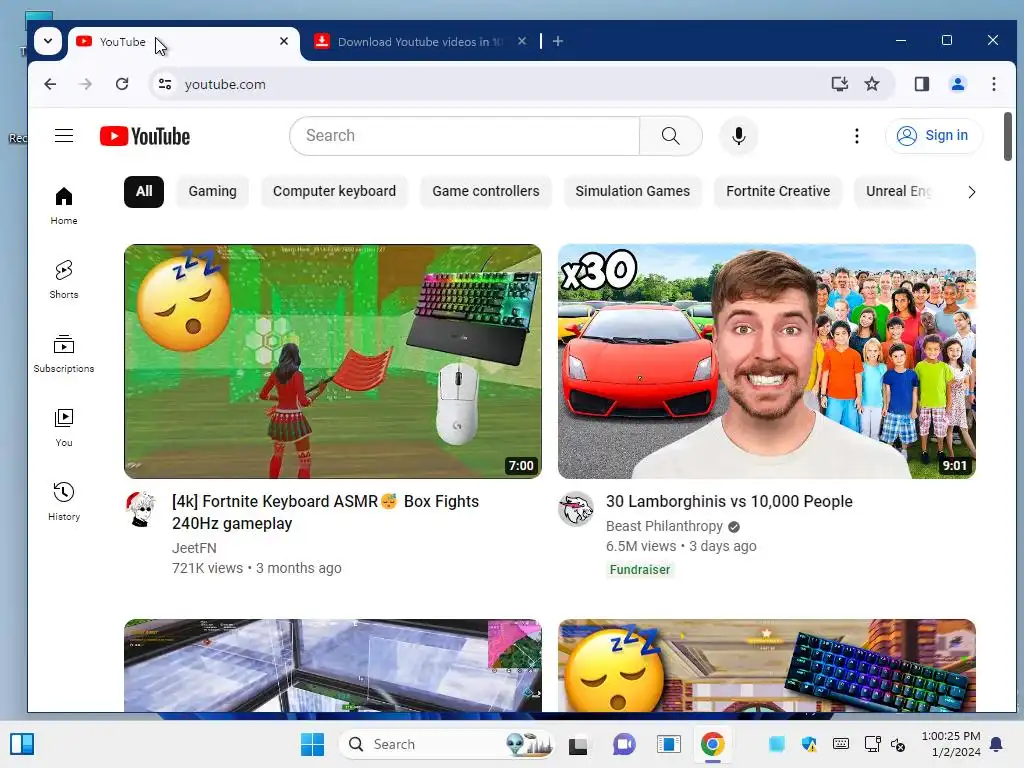Open Beast Philanthropy channel avatar

(x=575, y=509)
